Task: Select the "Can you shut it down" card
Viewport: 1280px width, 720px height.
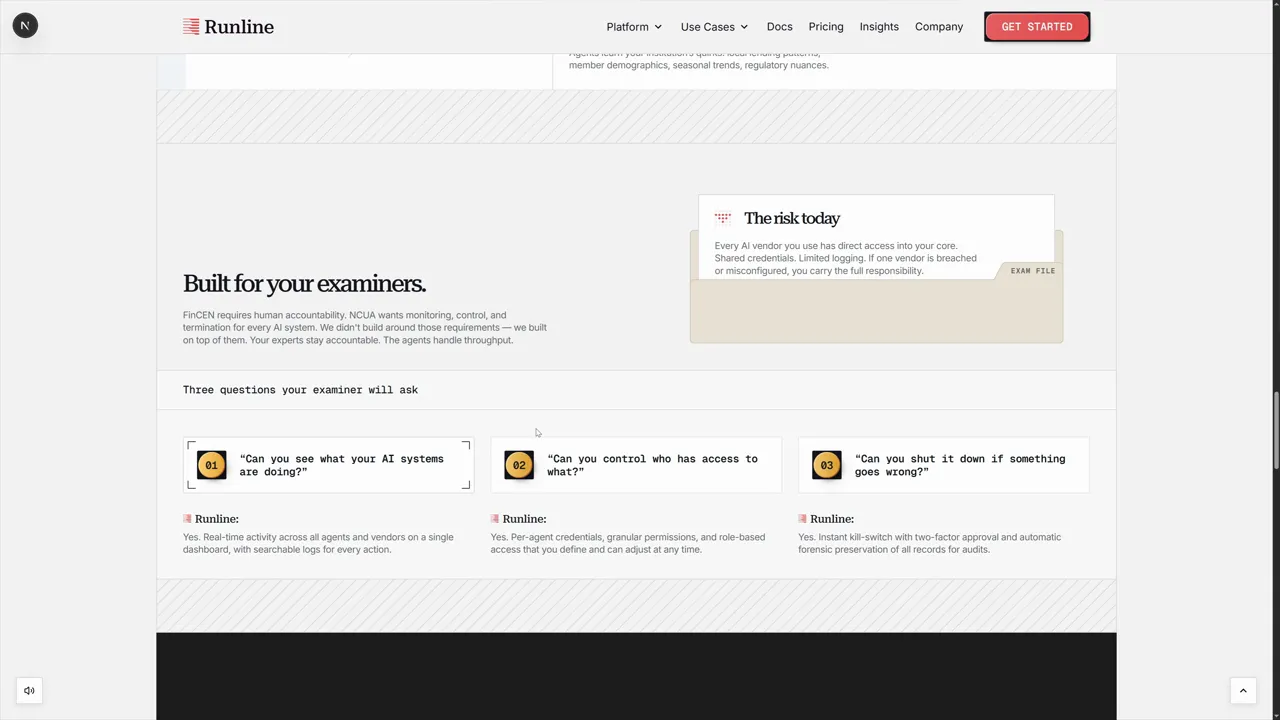Action: [944, 465]
